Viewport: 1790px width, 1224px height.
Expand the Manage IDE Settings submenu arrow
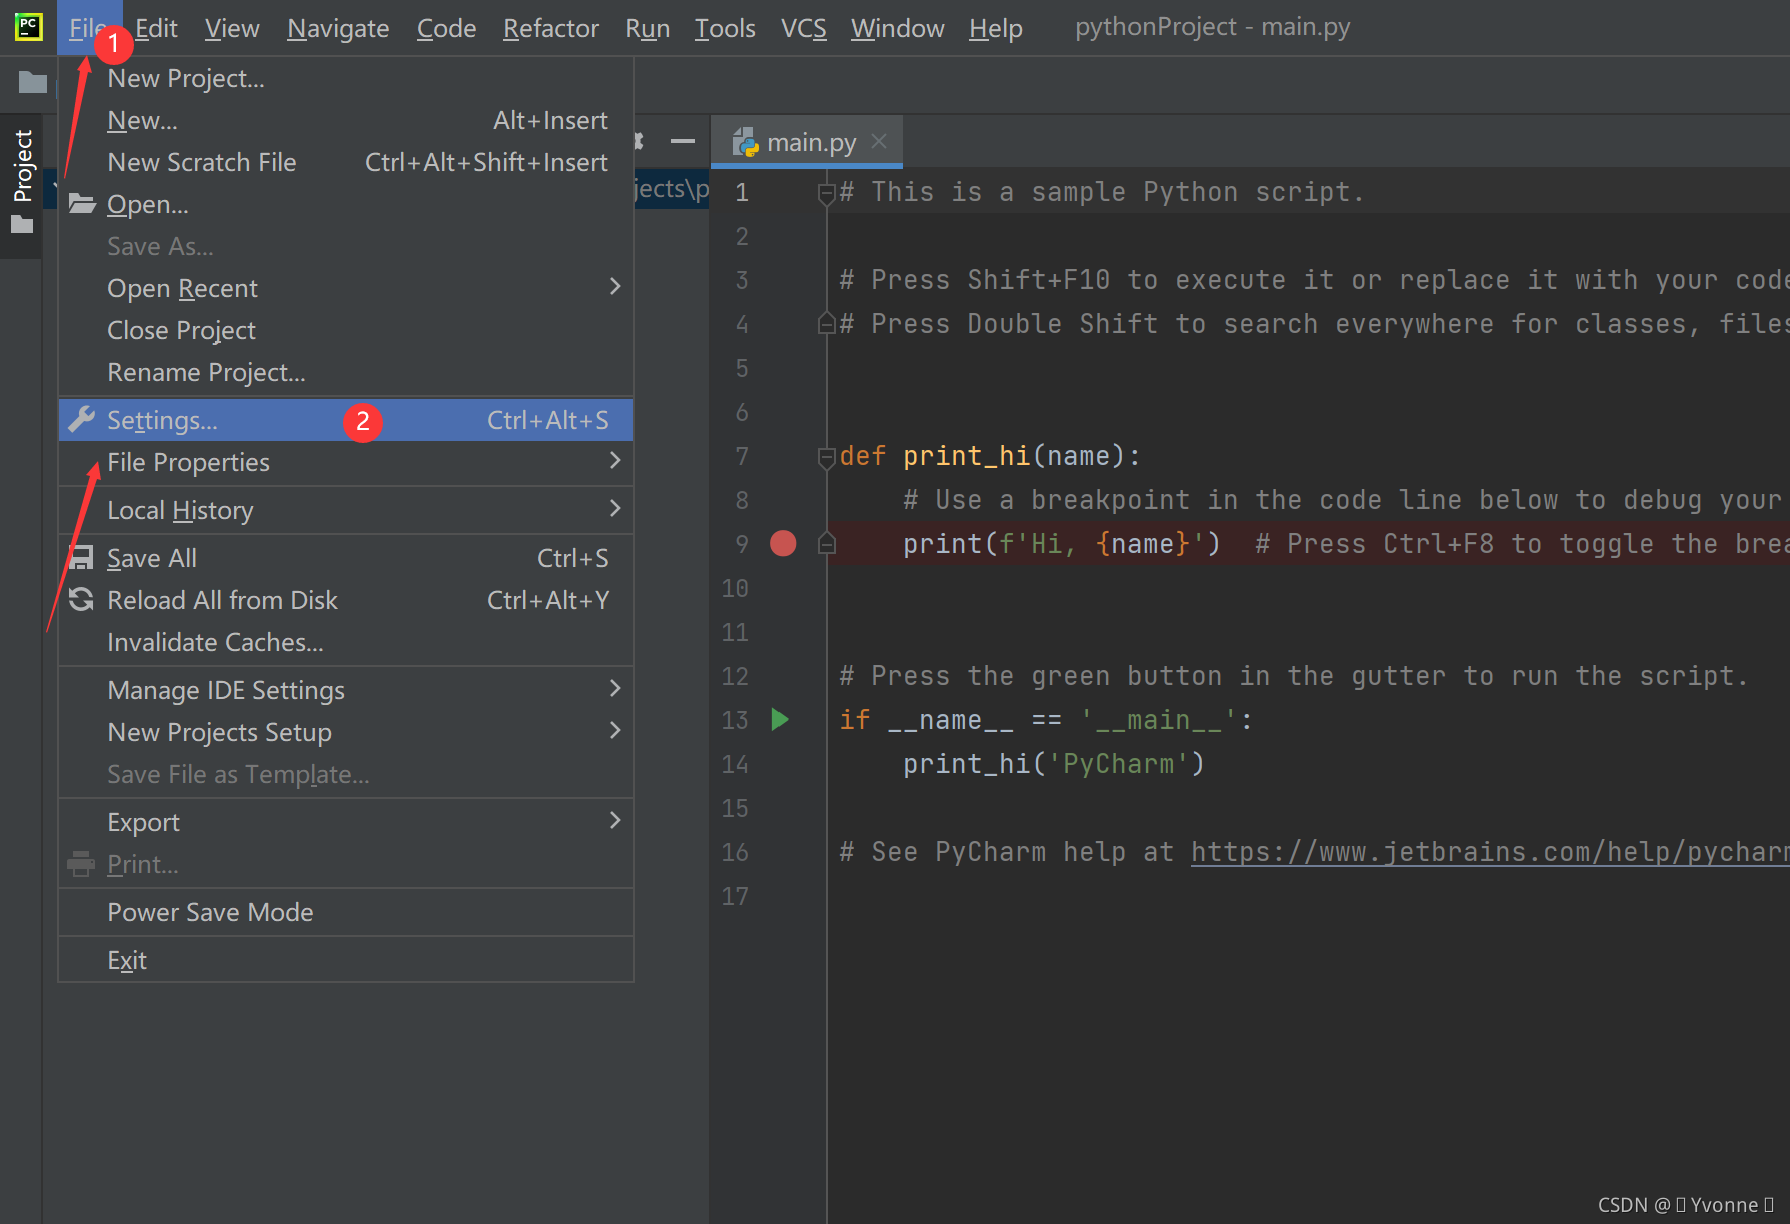[615, 689]
